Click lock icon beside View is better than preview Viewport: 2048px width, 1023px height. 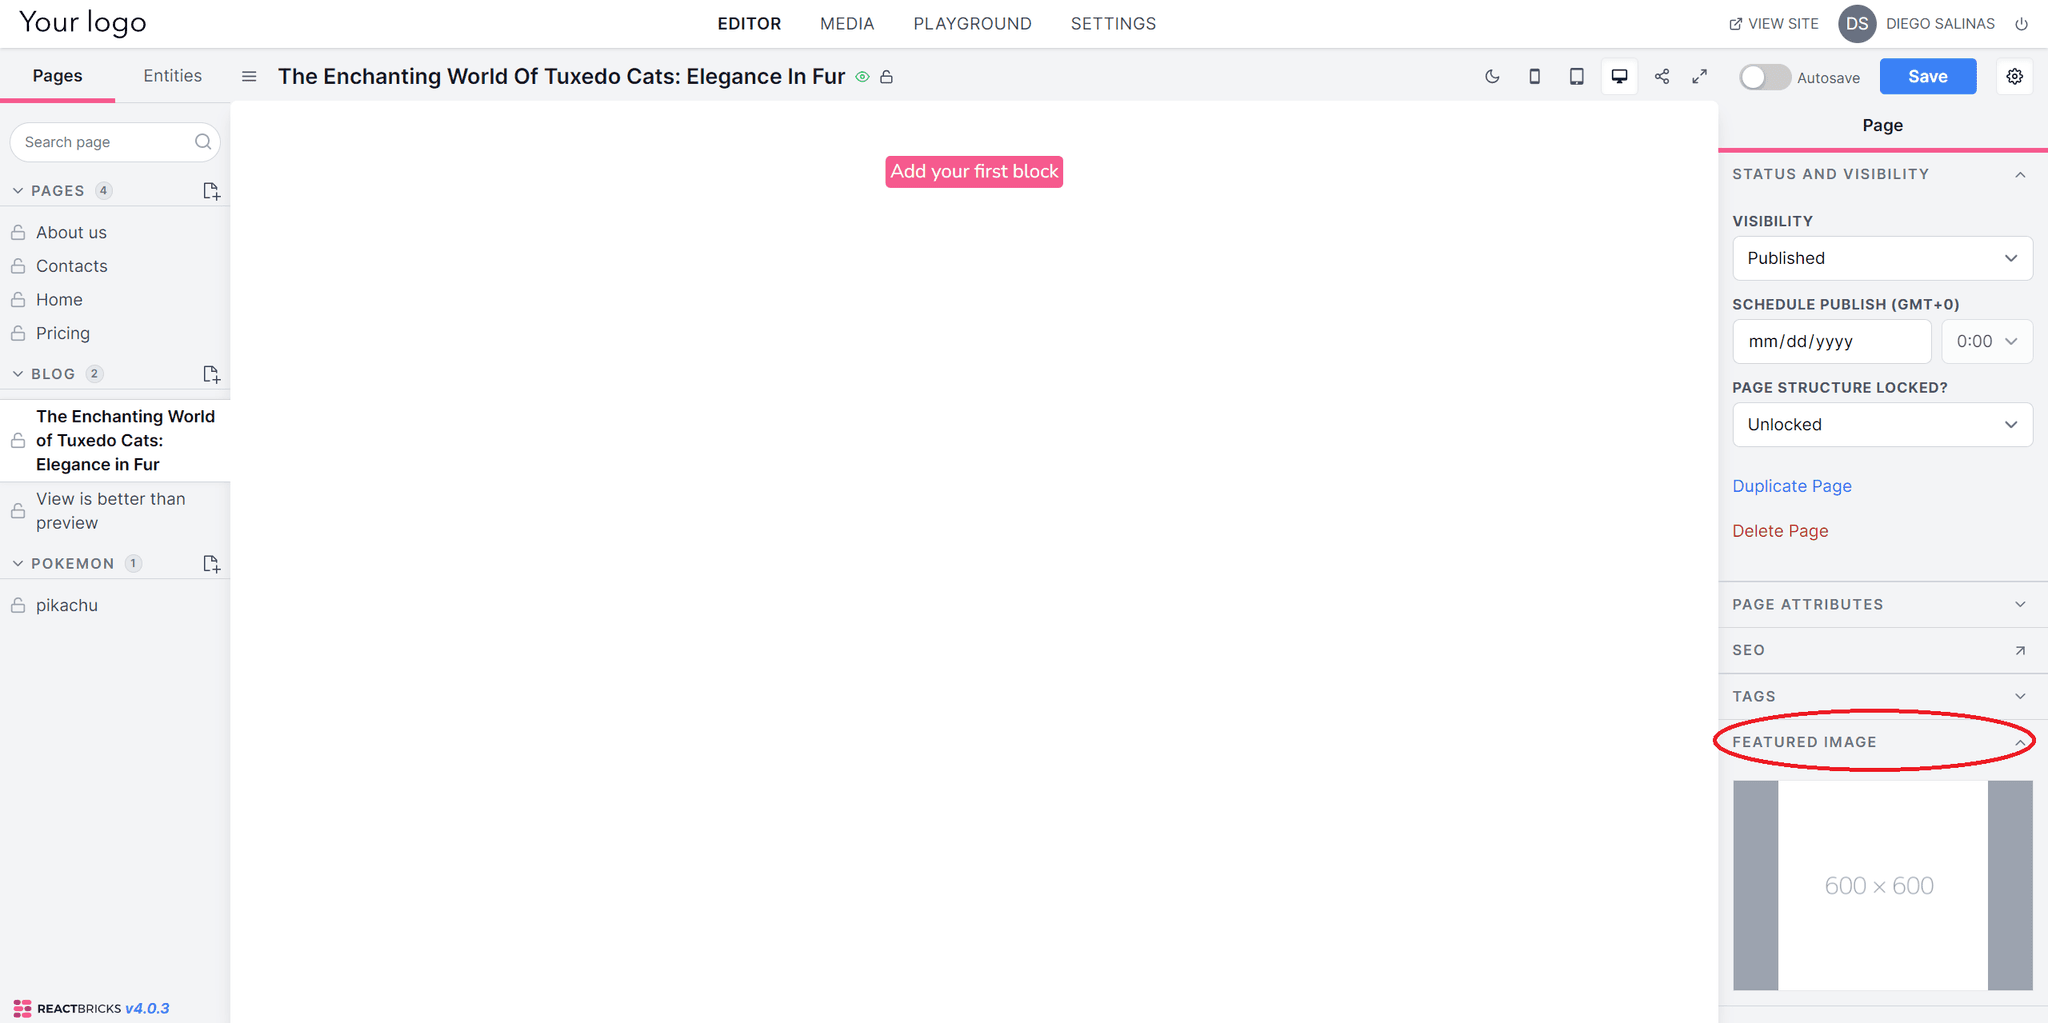(x=18, y=511)
